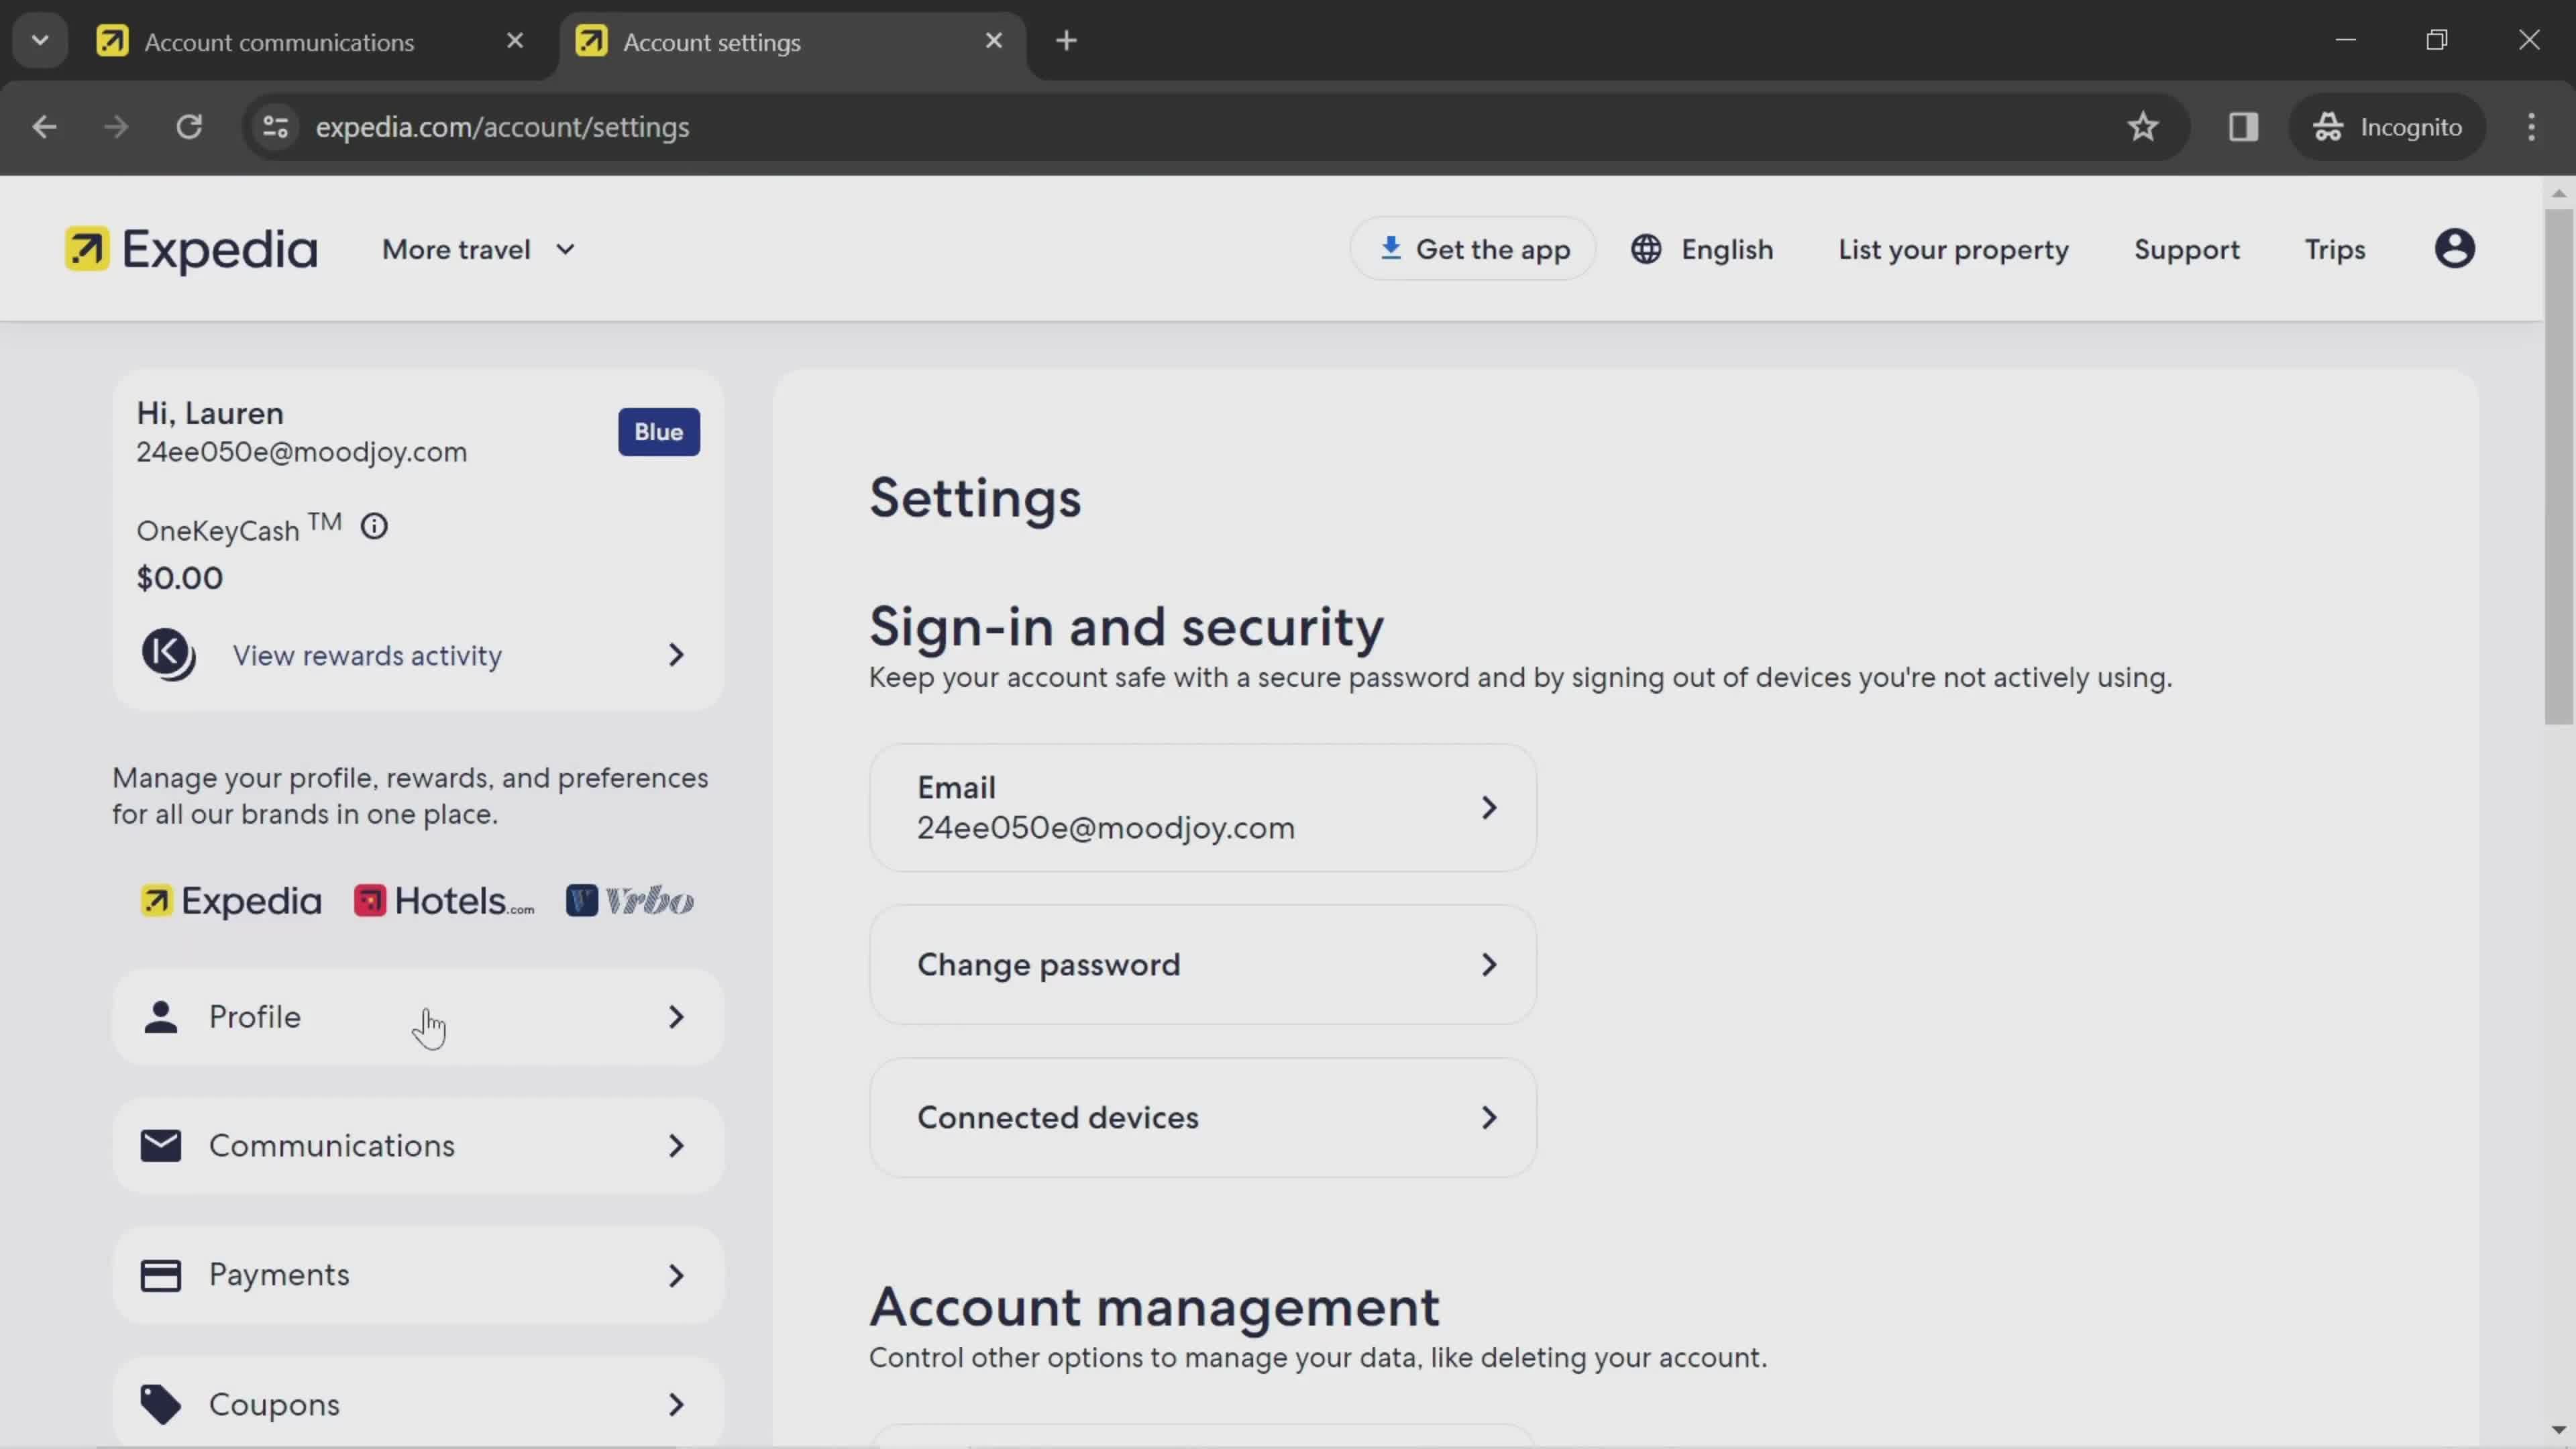
Task: Expand the More travel menu
Action: [478, 249]
